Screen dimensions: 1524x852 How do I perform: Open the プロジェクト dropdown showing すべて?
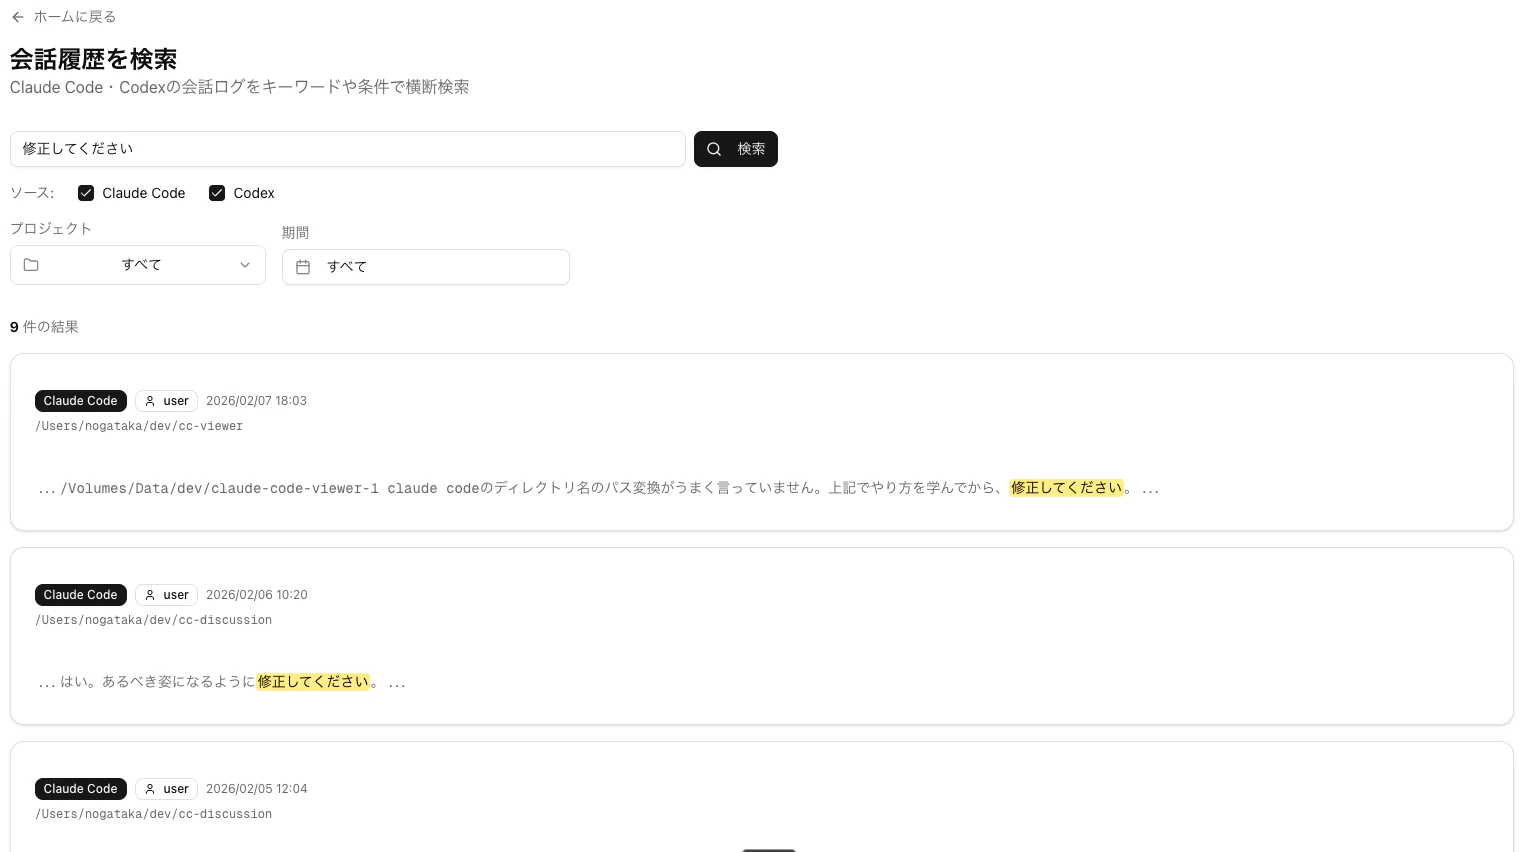(x=138, y=265)
